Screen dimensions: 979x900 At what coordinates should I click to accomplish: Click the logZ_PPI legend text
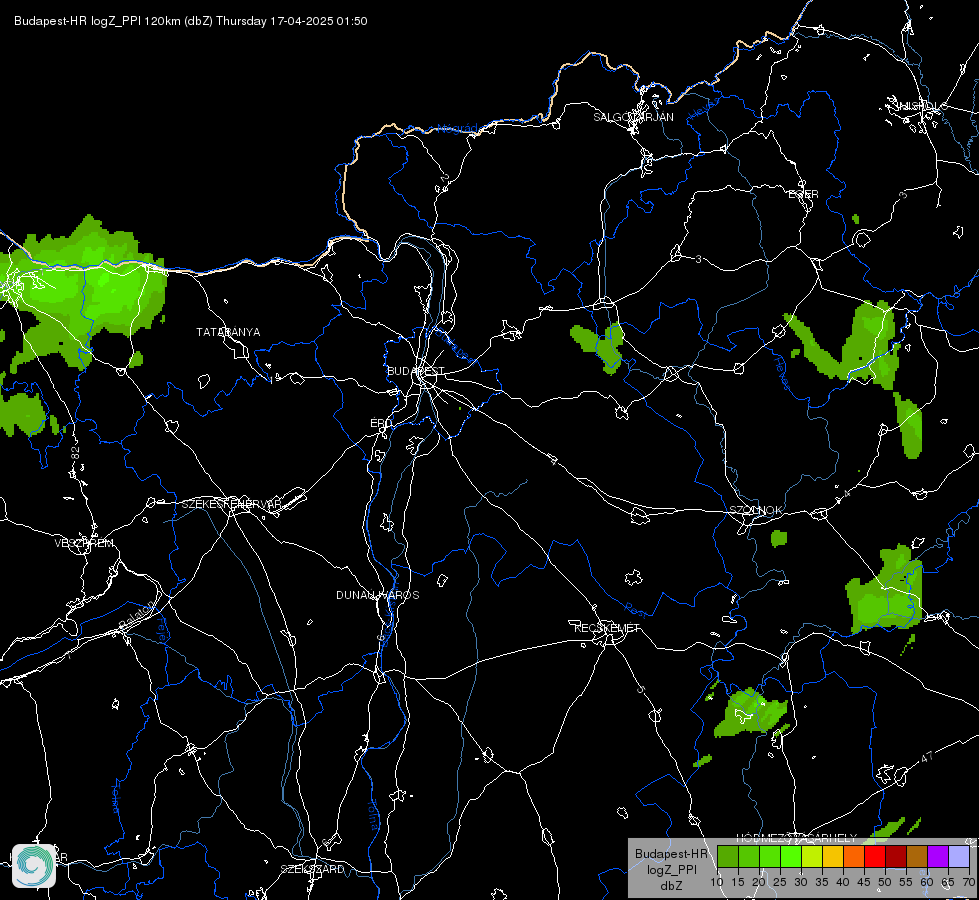(x=671, y=869)
